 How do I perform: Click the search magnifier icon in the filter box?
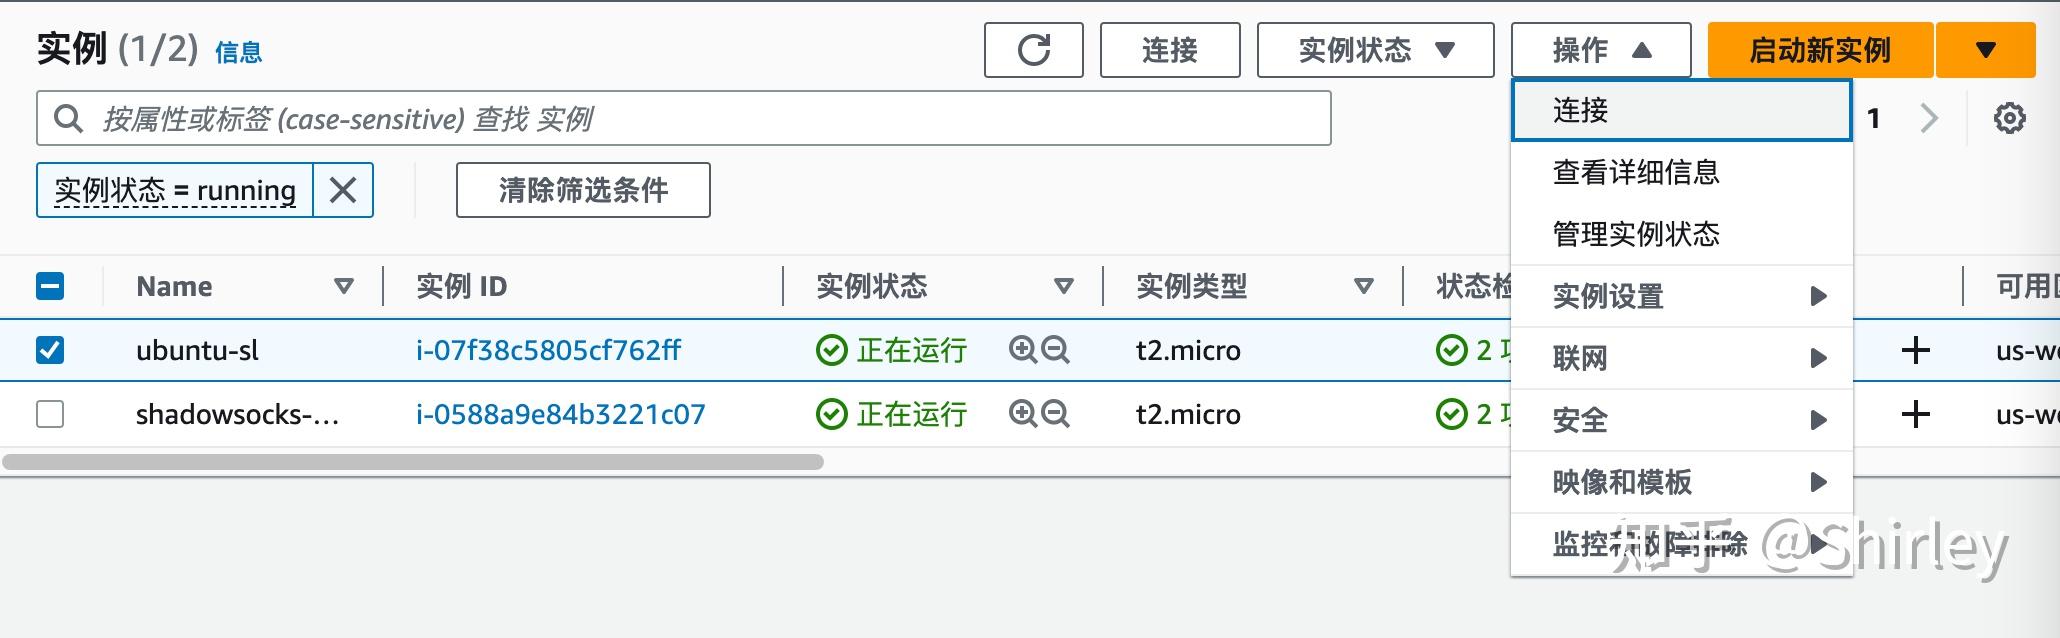pos(68,118)
